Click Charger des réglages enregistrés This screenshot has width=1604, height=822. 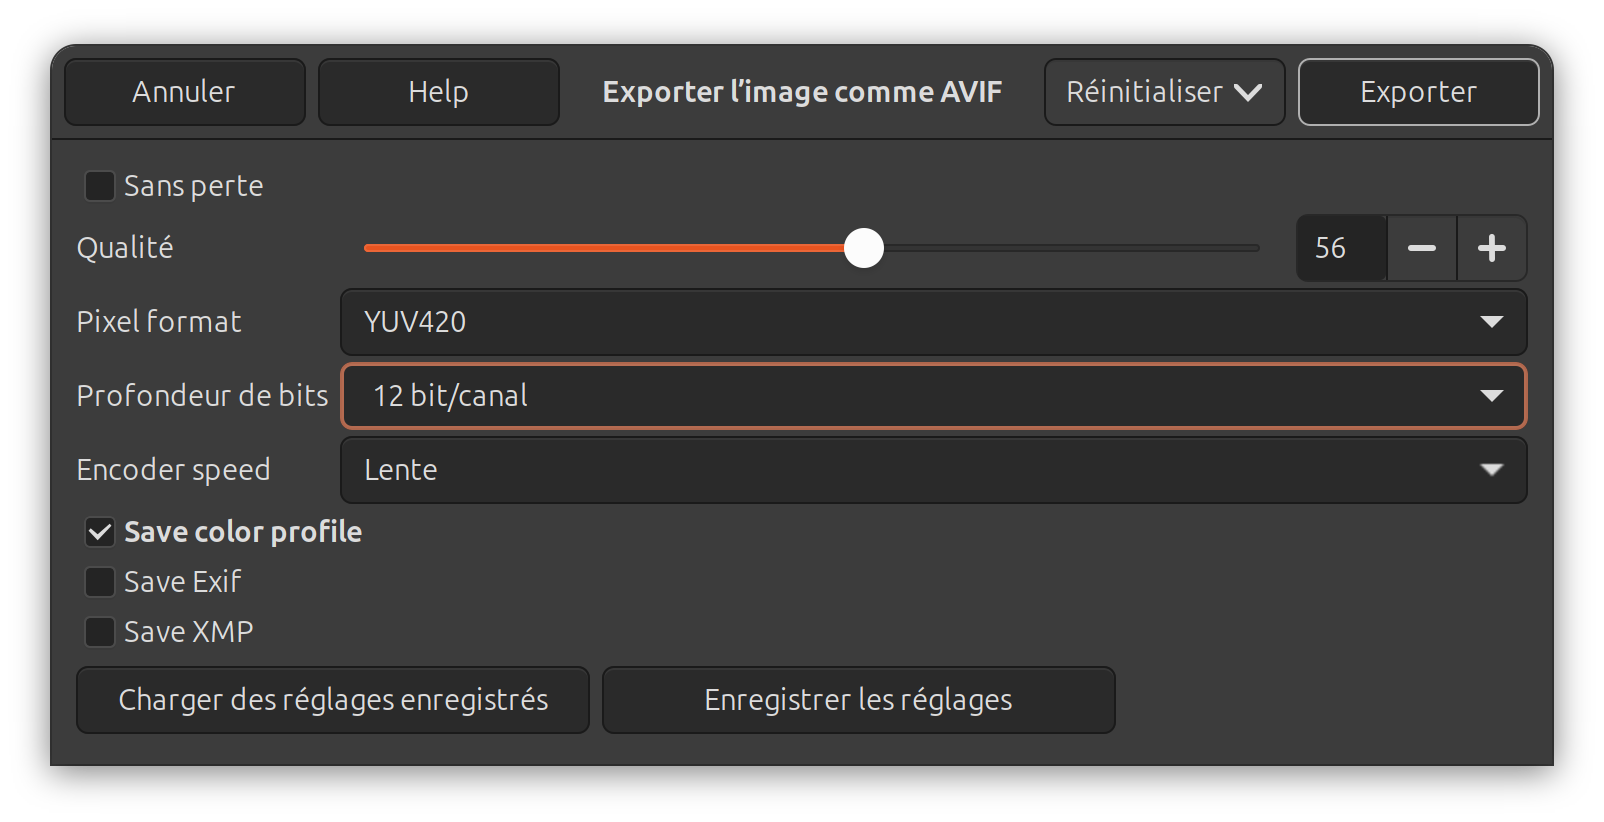click(x=333, y=700)
